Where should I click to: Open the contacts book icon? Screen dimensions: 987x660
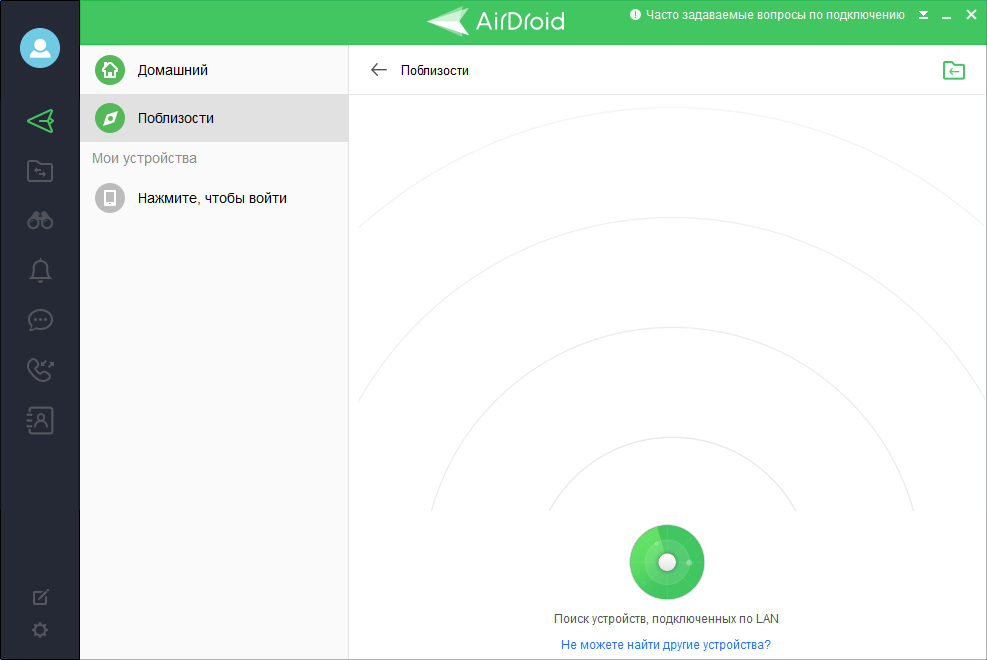[40, 420]
